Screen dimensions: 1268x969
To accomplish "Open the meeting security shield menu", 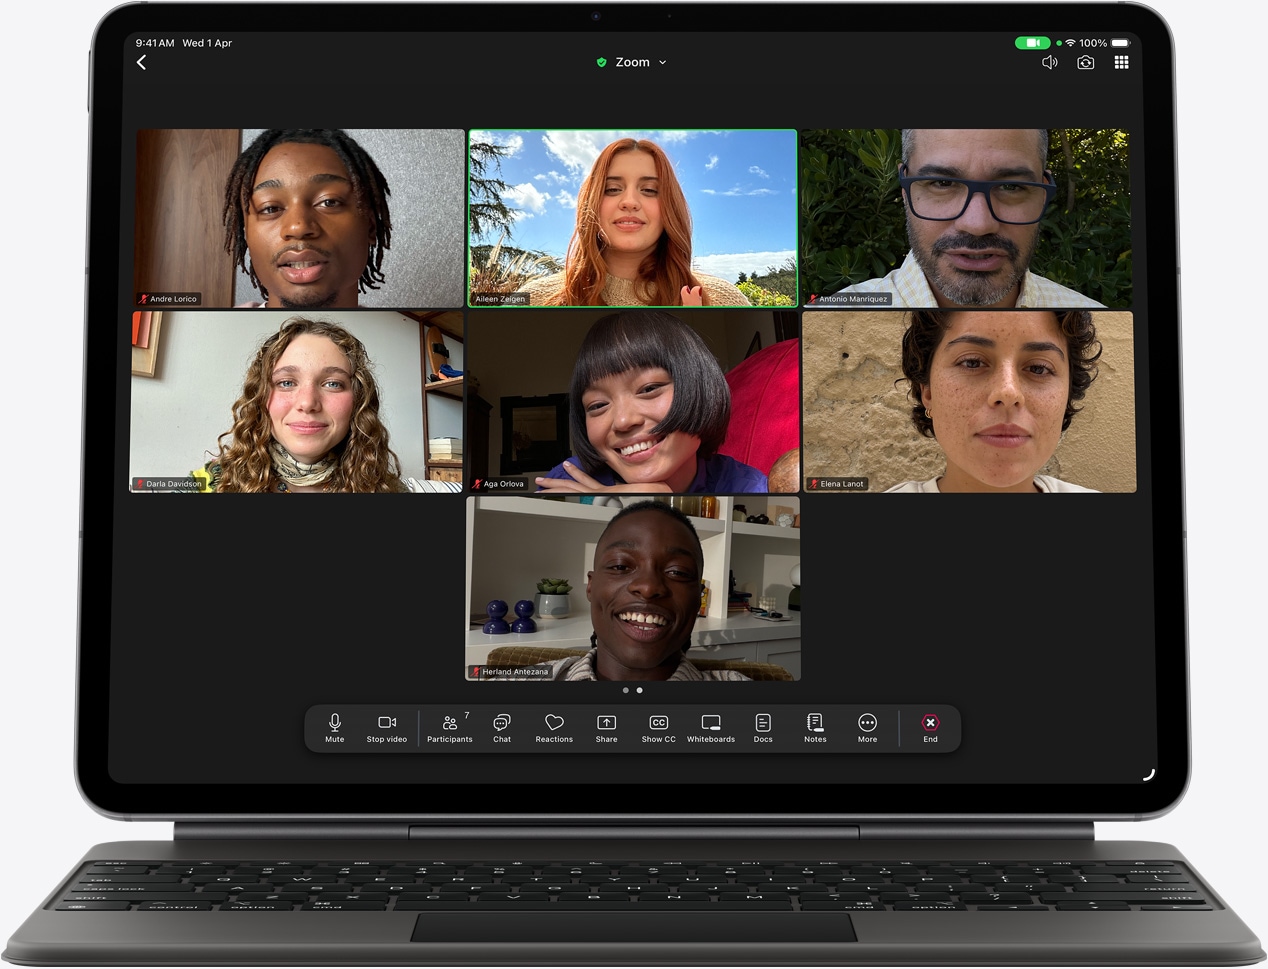I will pyautogui.click(x=601, y=62).
